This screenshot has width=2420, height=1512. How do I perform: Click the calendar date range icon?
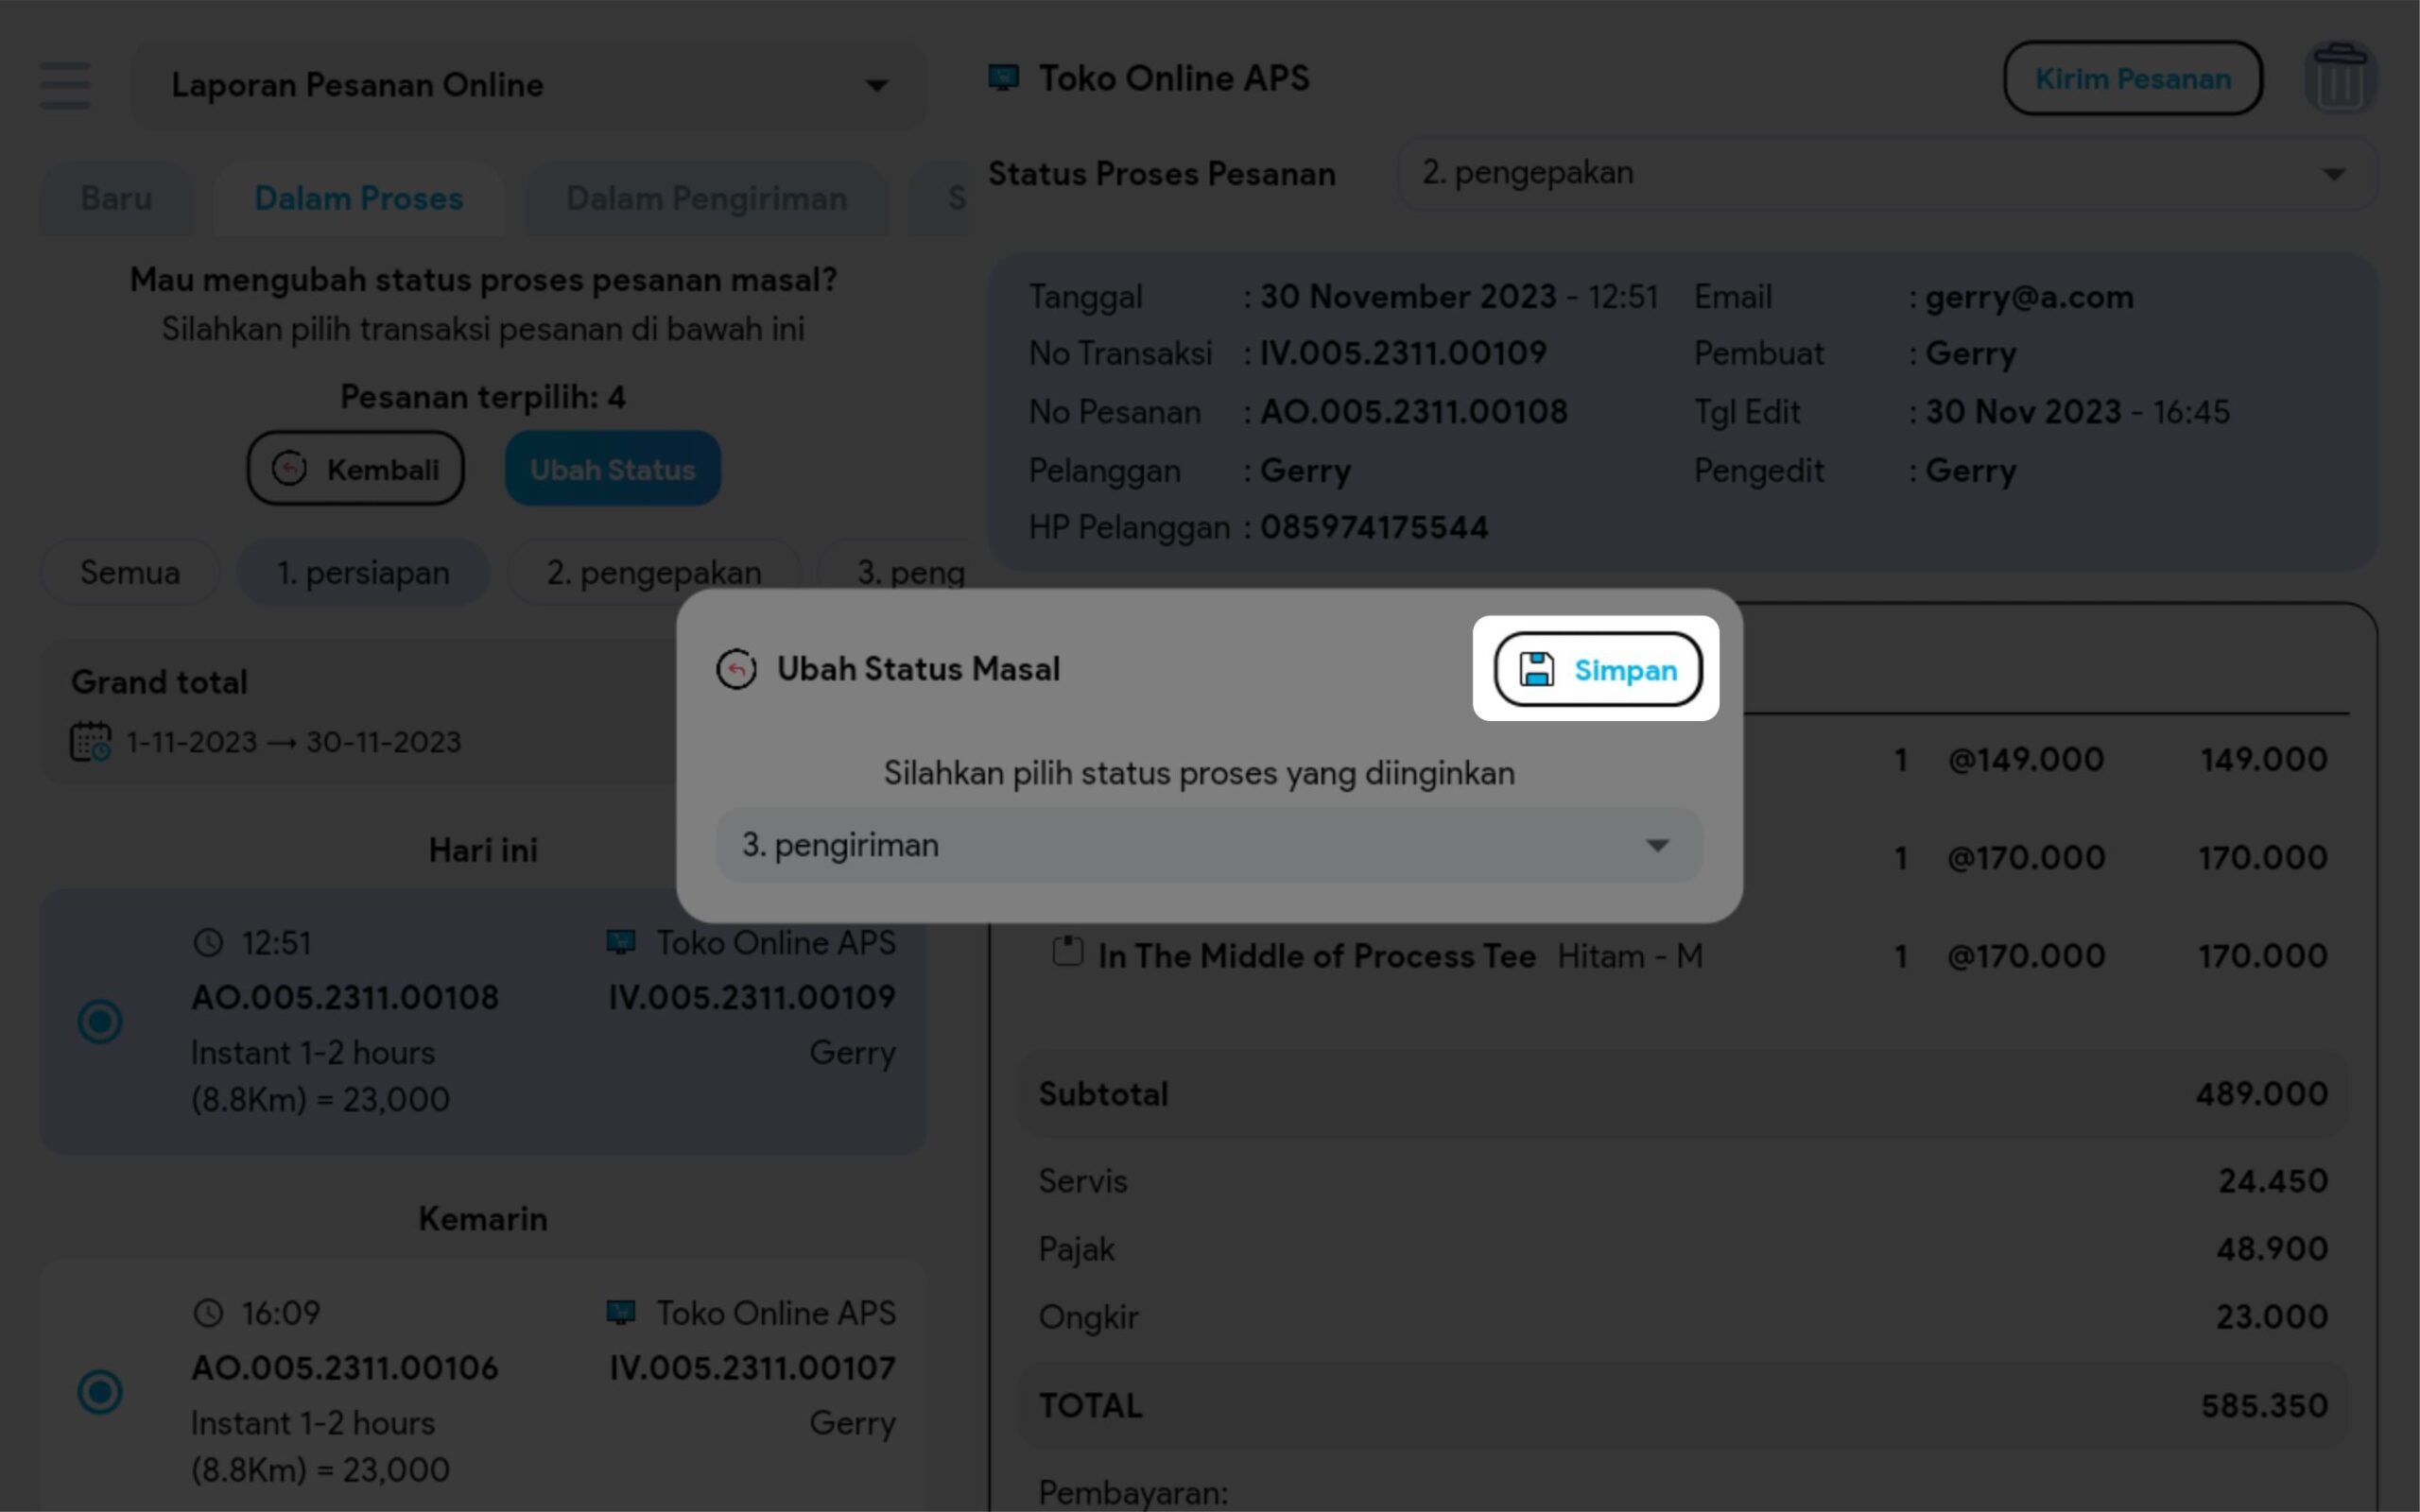click(90, 742)
